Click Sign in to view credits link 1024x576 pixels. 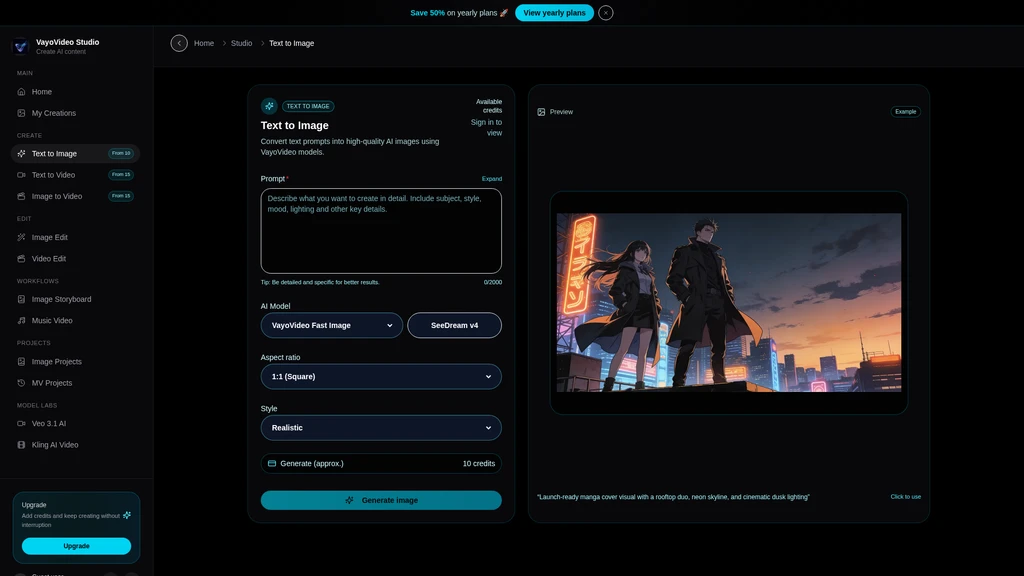tap(487, 127)
